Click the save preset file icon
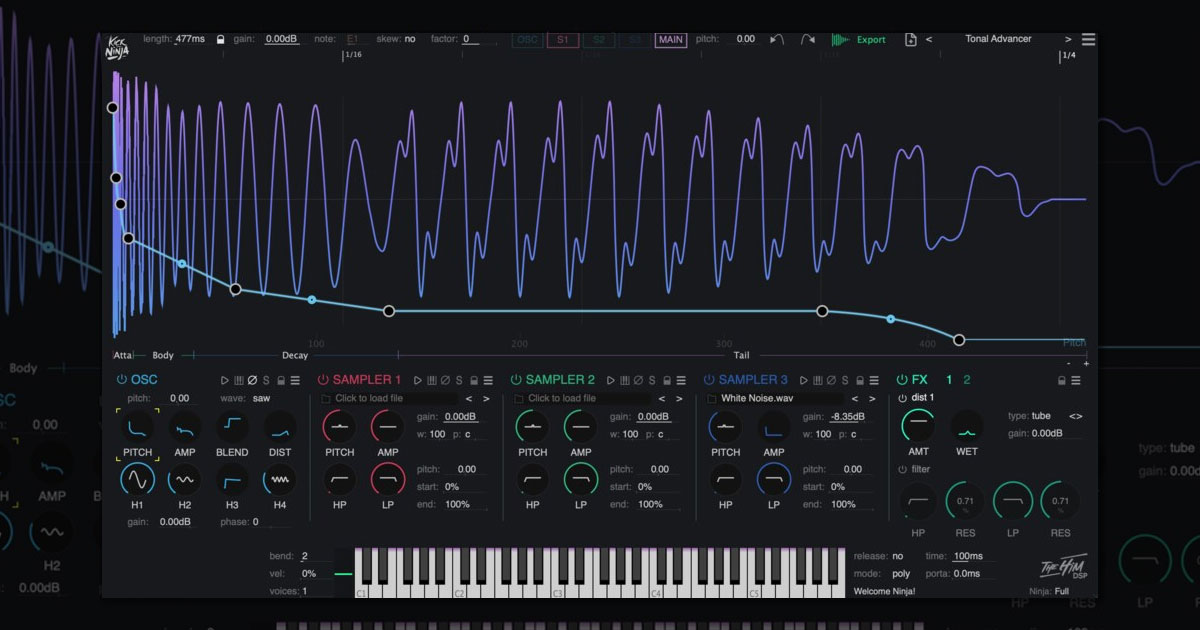This screenshot has width=1200, height=630. pos(910,40)
